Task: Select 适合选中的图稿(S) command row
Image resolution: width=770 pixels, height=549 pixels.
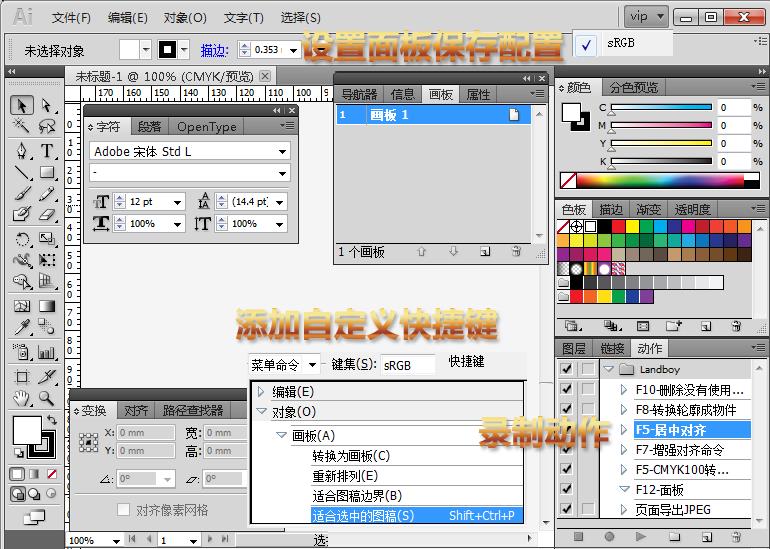Action: 416,516
